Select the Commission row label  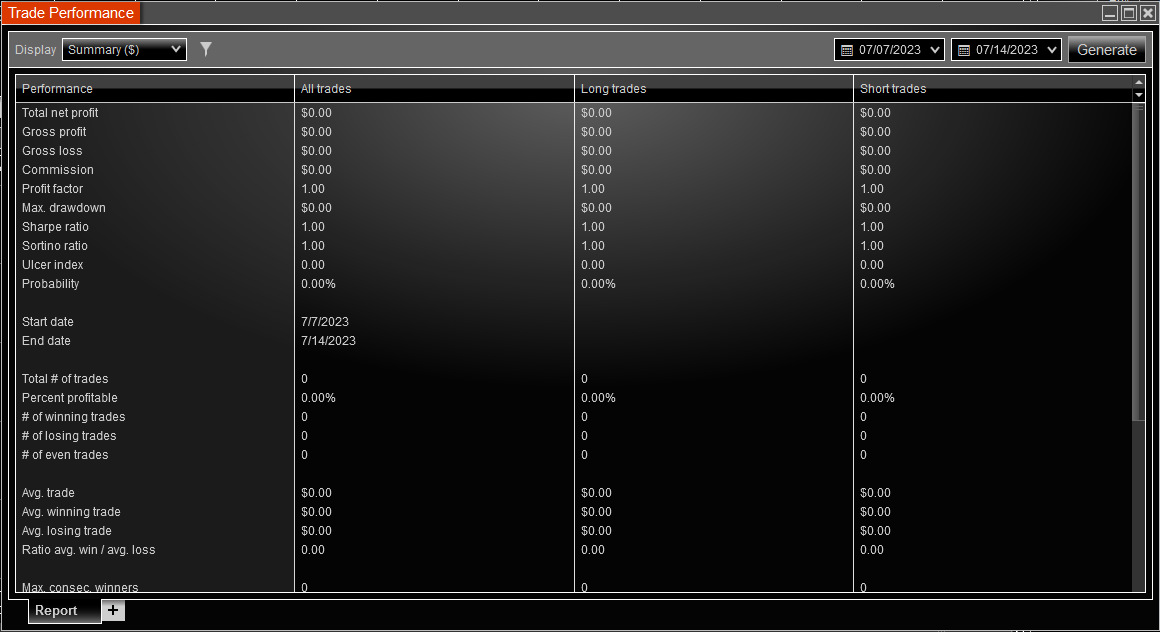58,170
